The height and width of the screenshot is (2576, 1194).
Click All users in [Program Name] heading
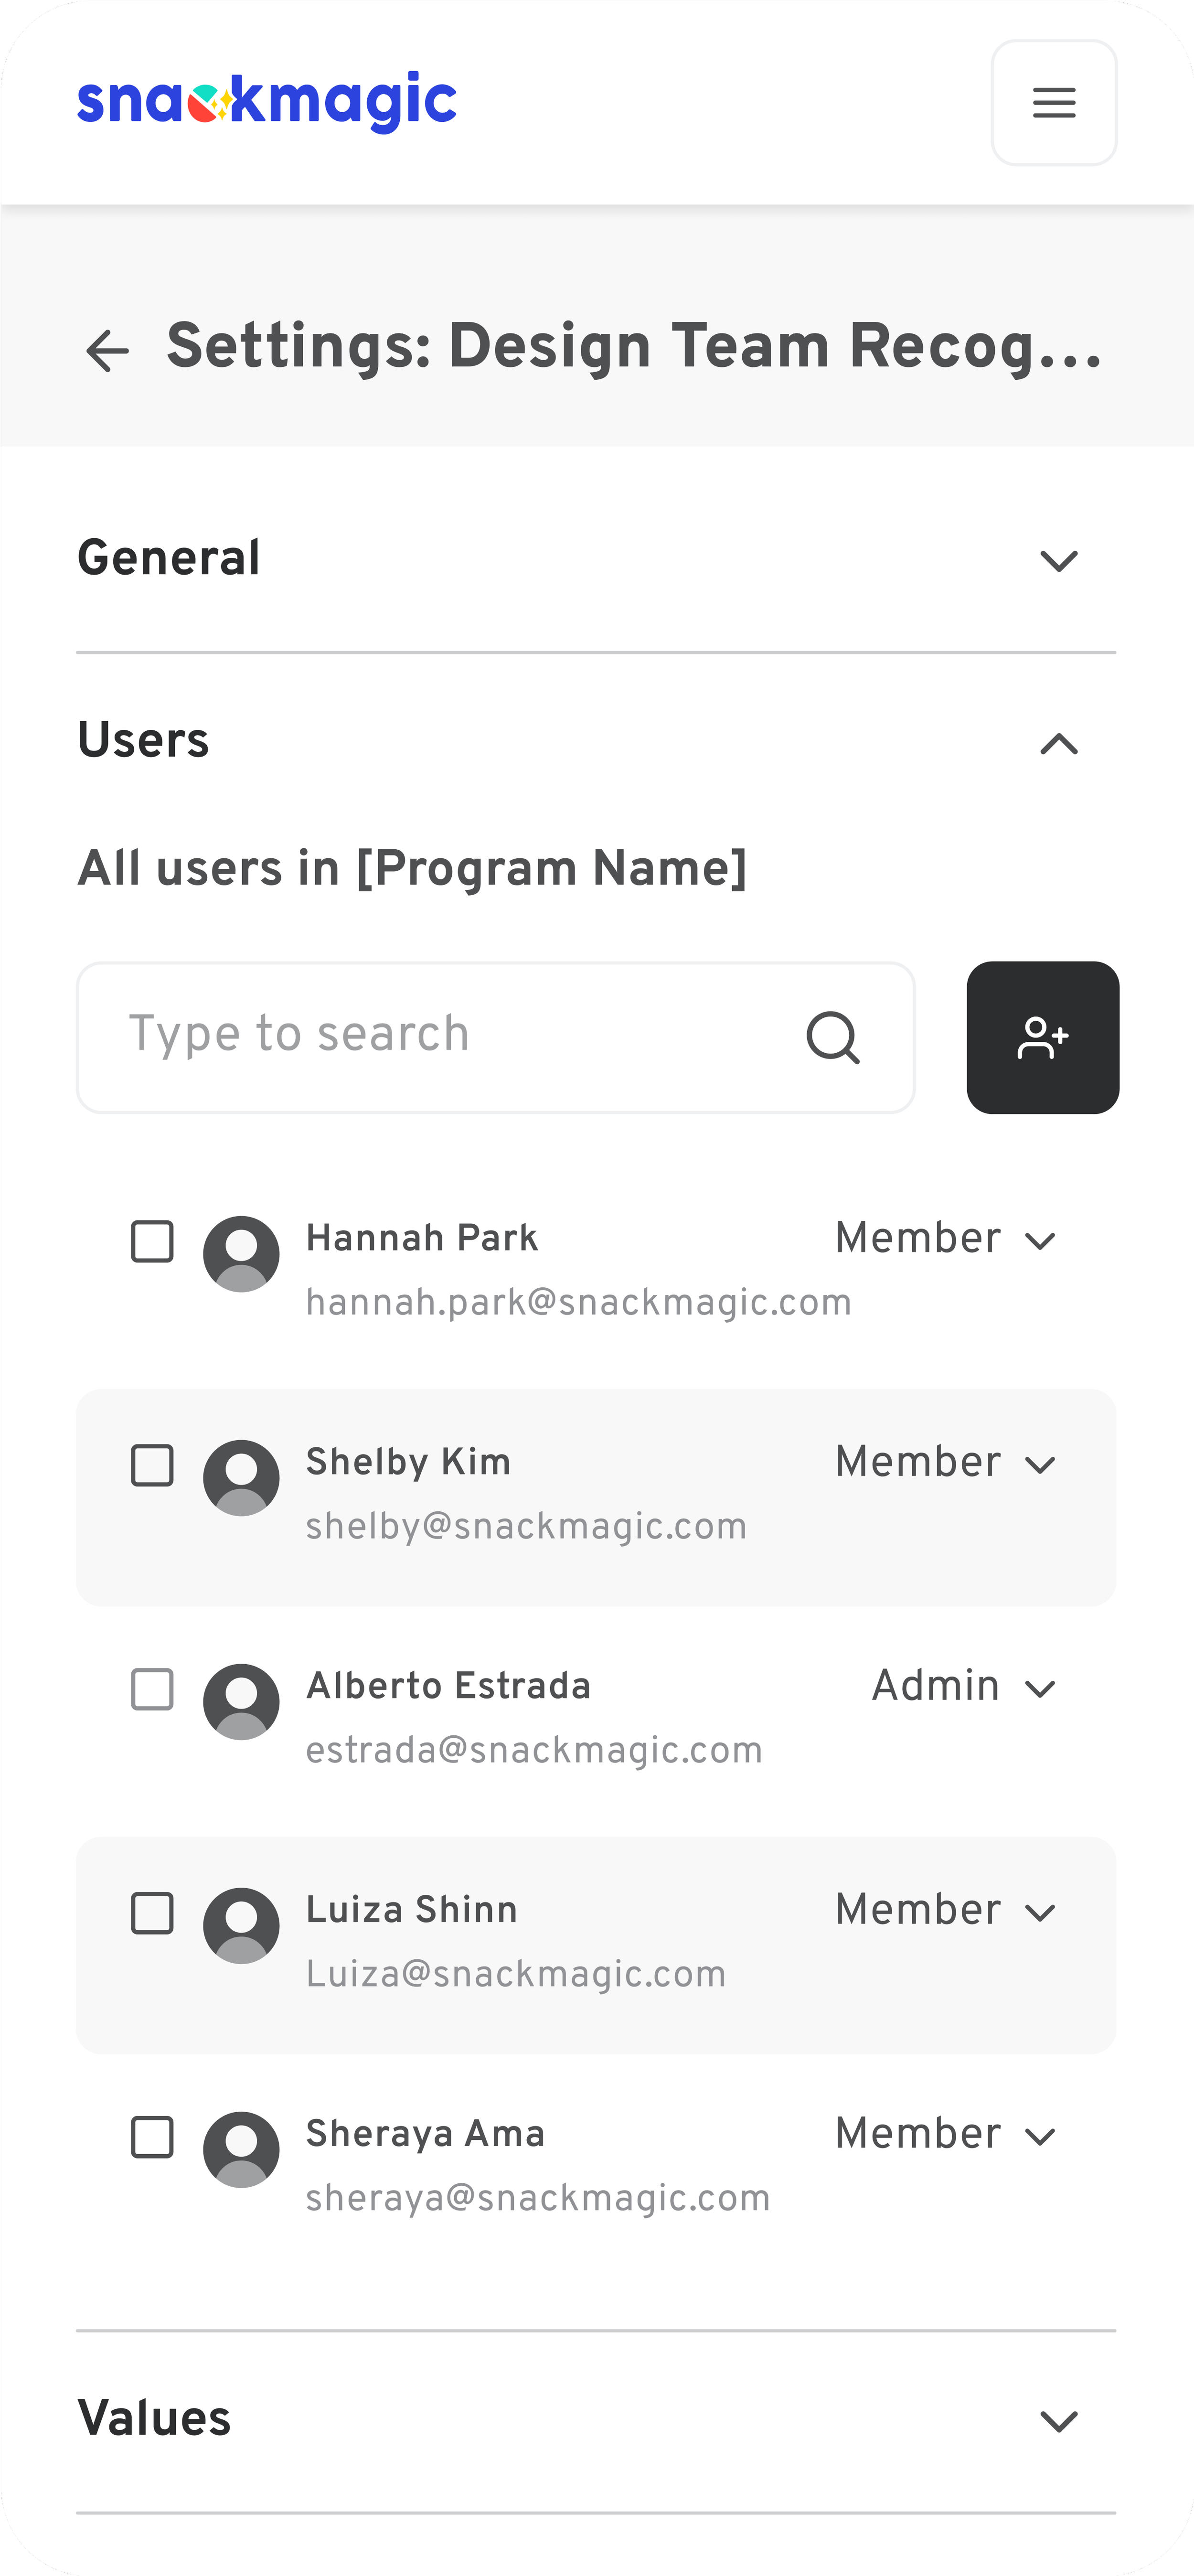[412, 869]
